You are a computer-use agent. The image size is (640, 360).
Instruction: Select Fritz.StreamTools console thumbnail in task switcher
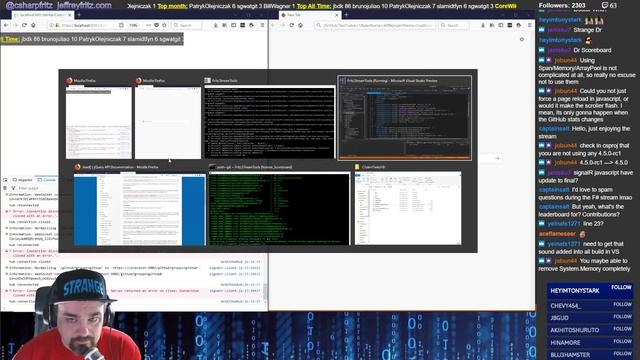[x=270, y=118]
